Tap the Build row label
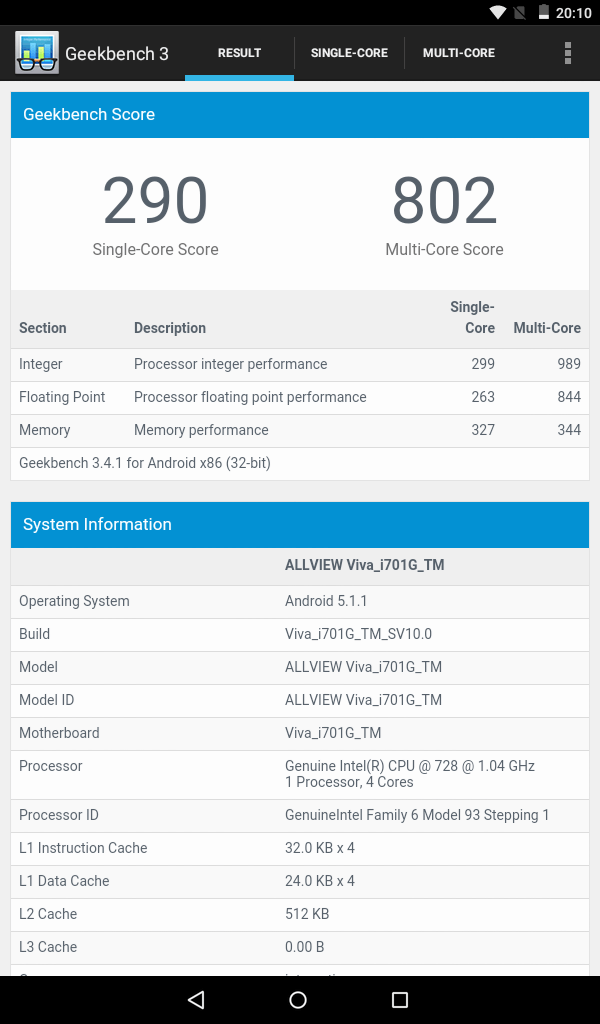The image size is (600, 1024). point(34,633)
